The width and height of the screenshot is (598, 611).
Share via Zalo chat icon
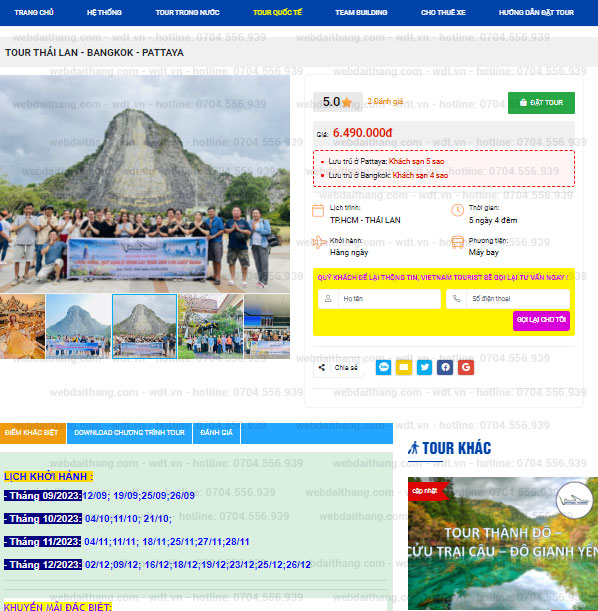pyautogui.click(x=383, y=367)
